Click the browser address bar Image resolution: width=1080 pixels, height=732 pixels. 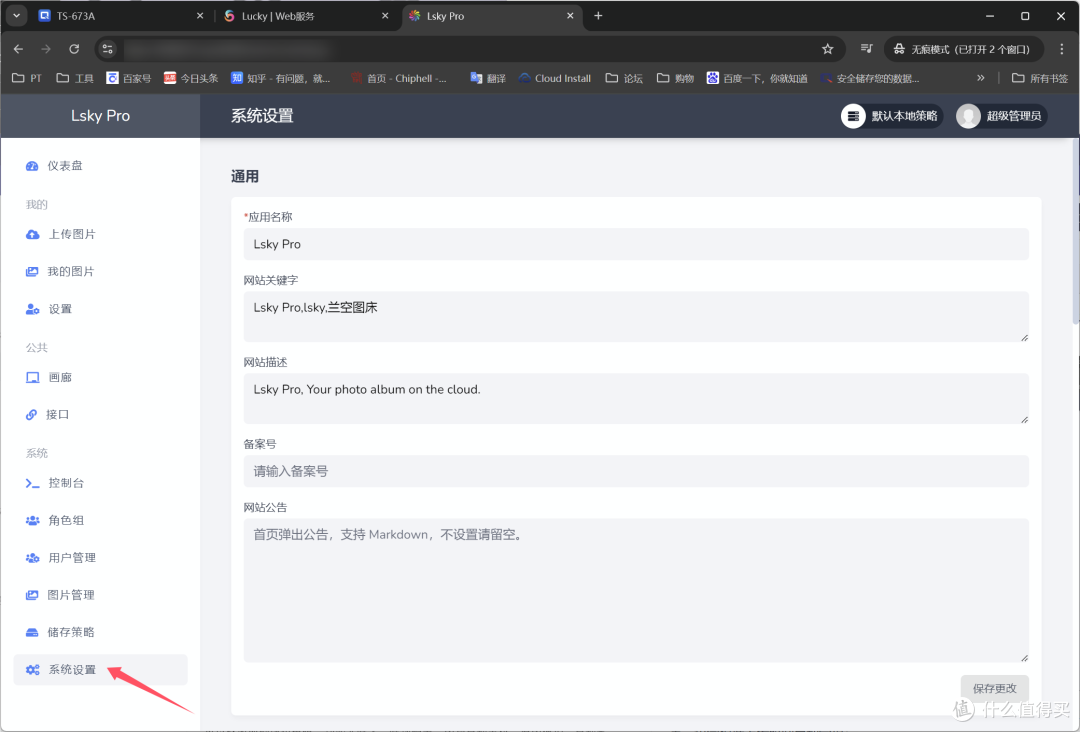click(468, 49)
